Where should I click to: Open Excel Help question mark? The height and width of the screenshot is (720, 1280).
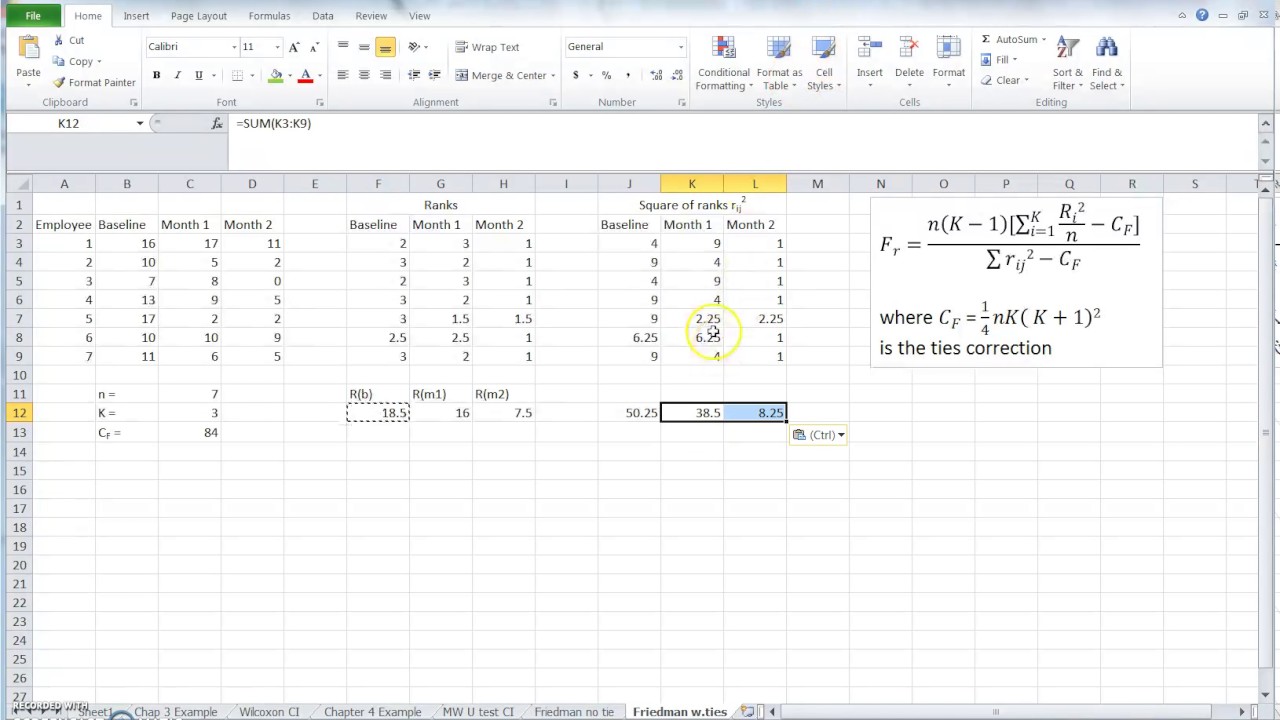point(1202,15)
